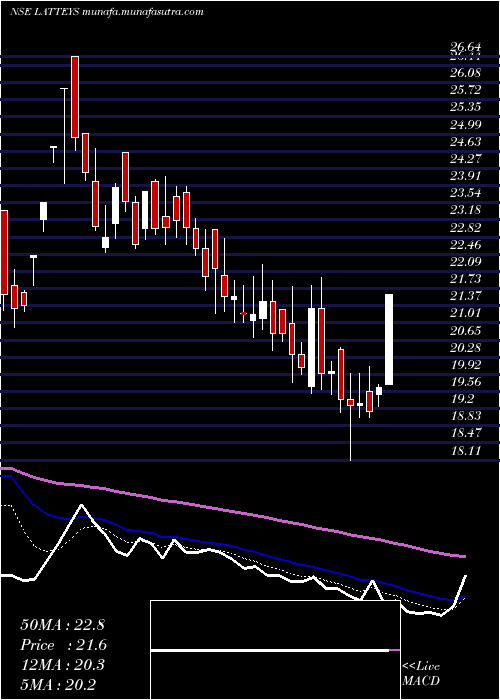Click the MACD histogram box

275,650
